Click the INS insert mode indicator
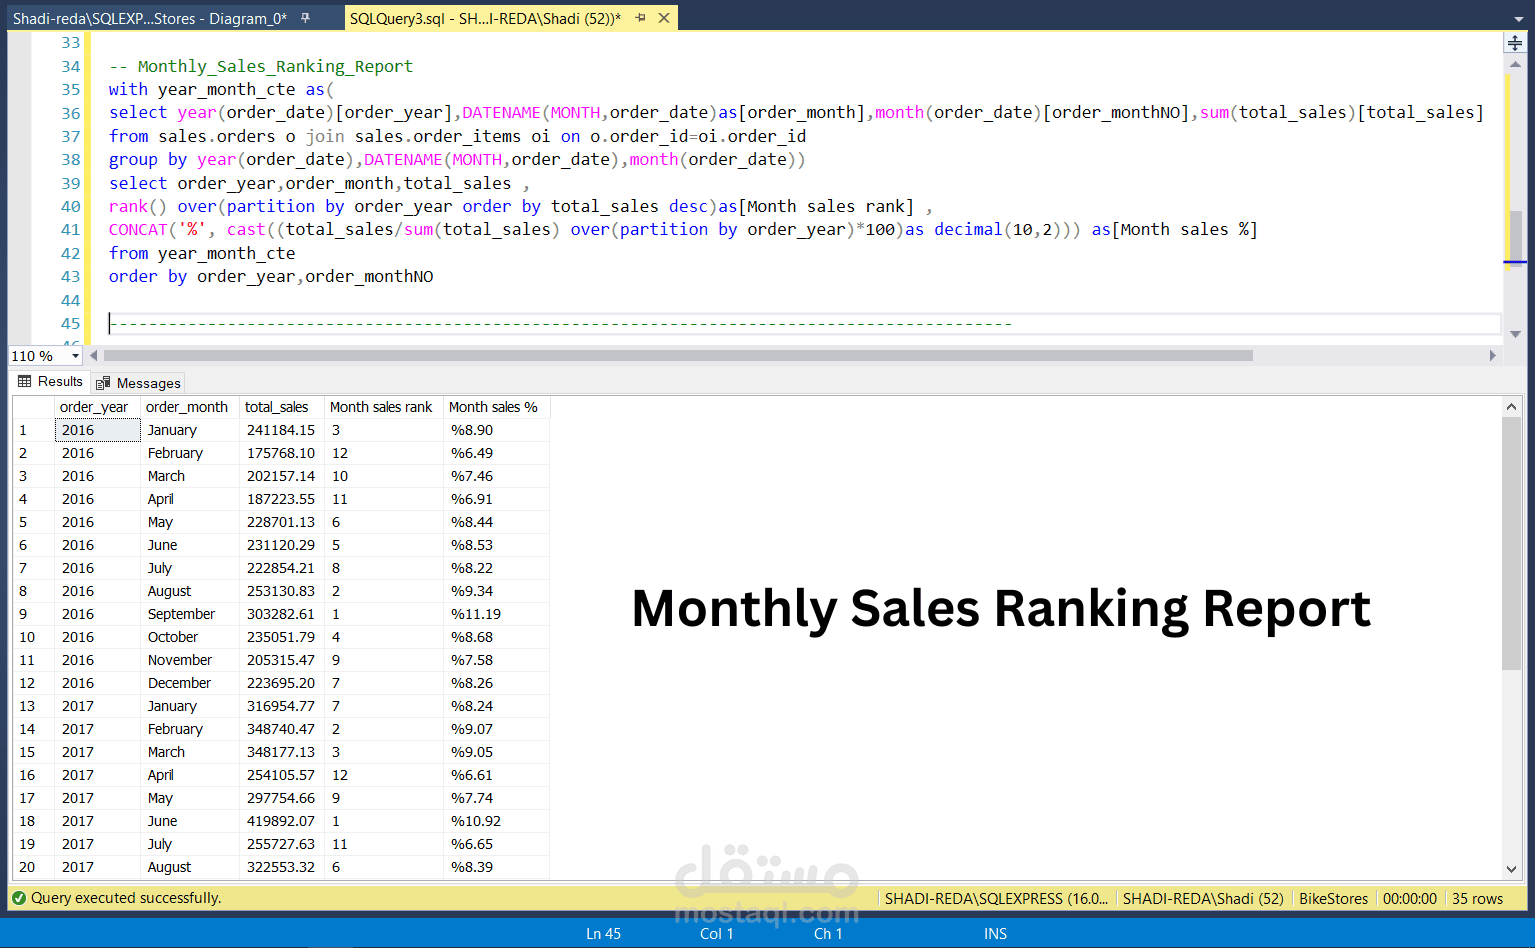Screen dimensions: 1535x948 (995, 933)
